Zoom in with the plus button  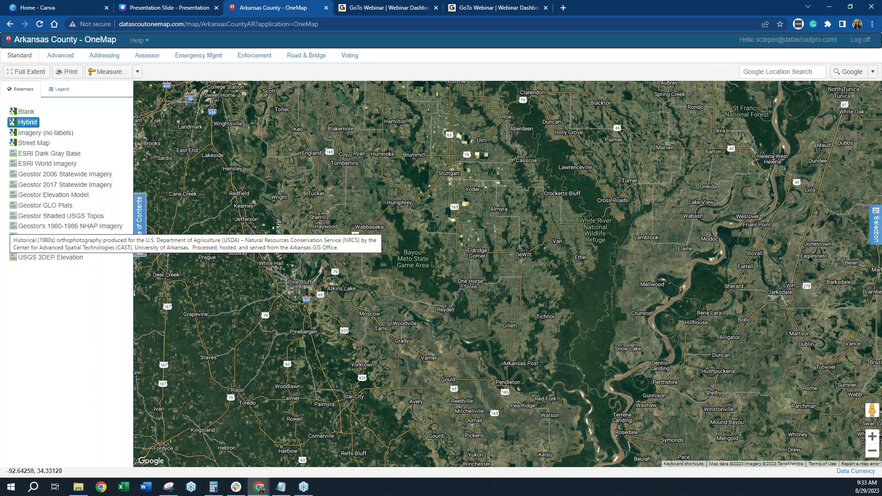pyautogui.click(x=872, y=436)
